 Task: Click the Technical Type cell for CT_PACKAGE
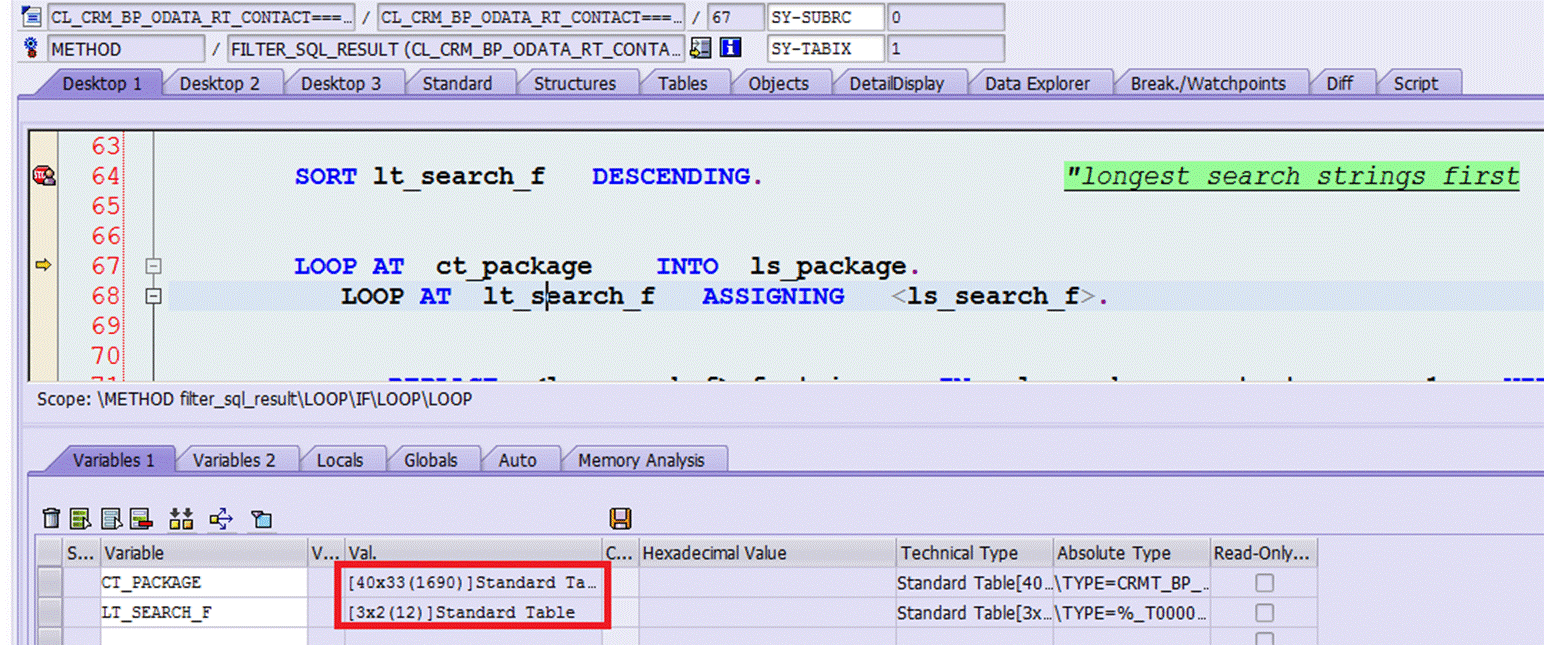pyautogui.click(x=975, y=582)
